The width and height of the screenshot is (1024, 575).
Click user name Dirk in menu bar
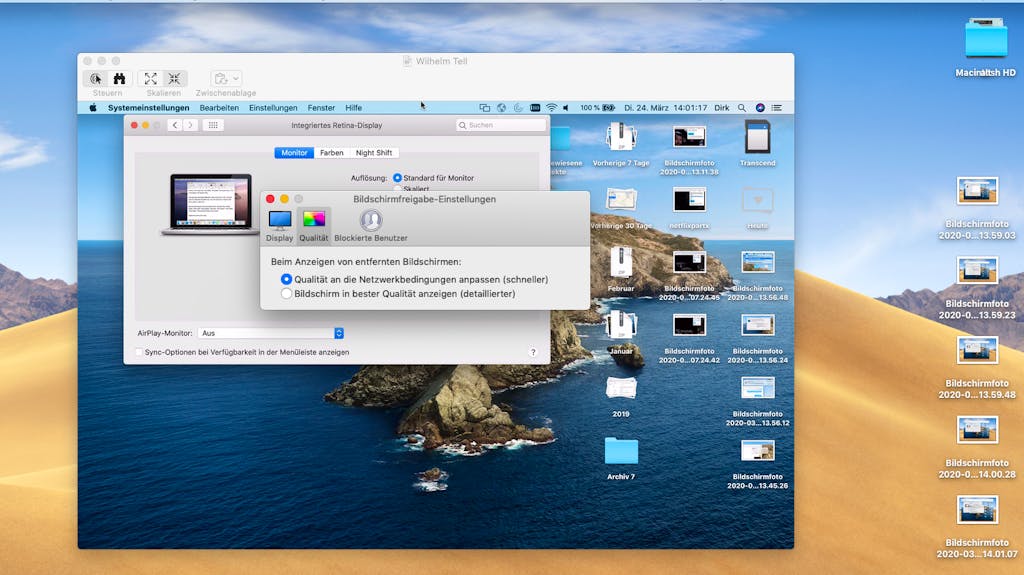(x=722, y=108)
